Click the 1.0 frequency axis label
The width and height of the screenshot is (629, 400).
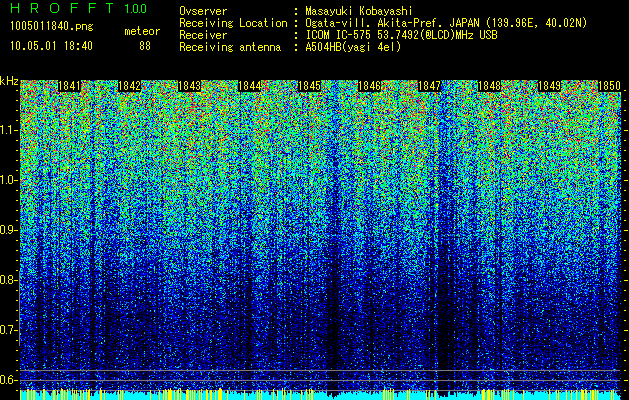point(9,180)
